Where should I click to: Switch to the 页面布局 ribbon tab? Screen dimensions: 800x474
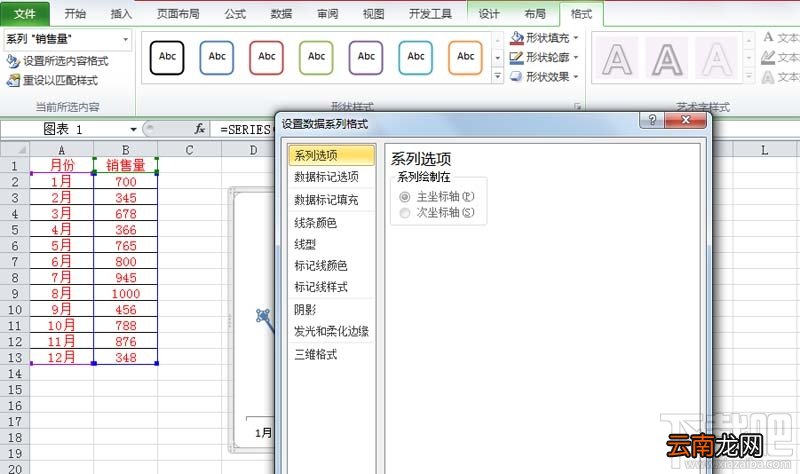(x=178, y=14)
